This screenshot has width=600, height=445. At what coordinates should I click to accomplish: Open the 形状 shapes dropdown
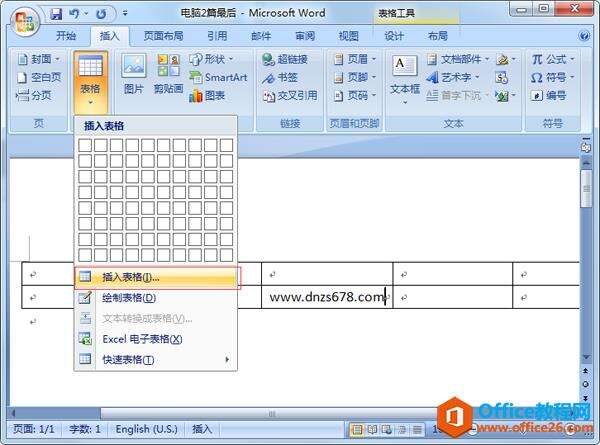coord(211,59)
